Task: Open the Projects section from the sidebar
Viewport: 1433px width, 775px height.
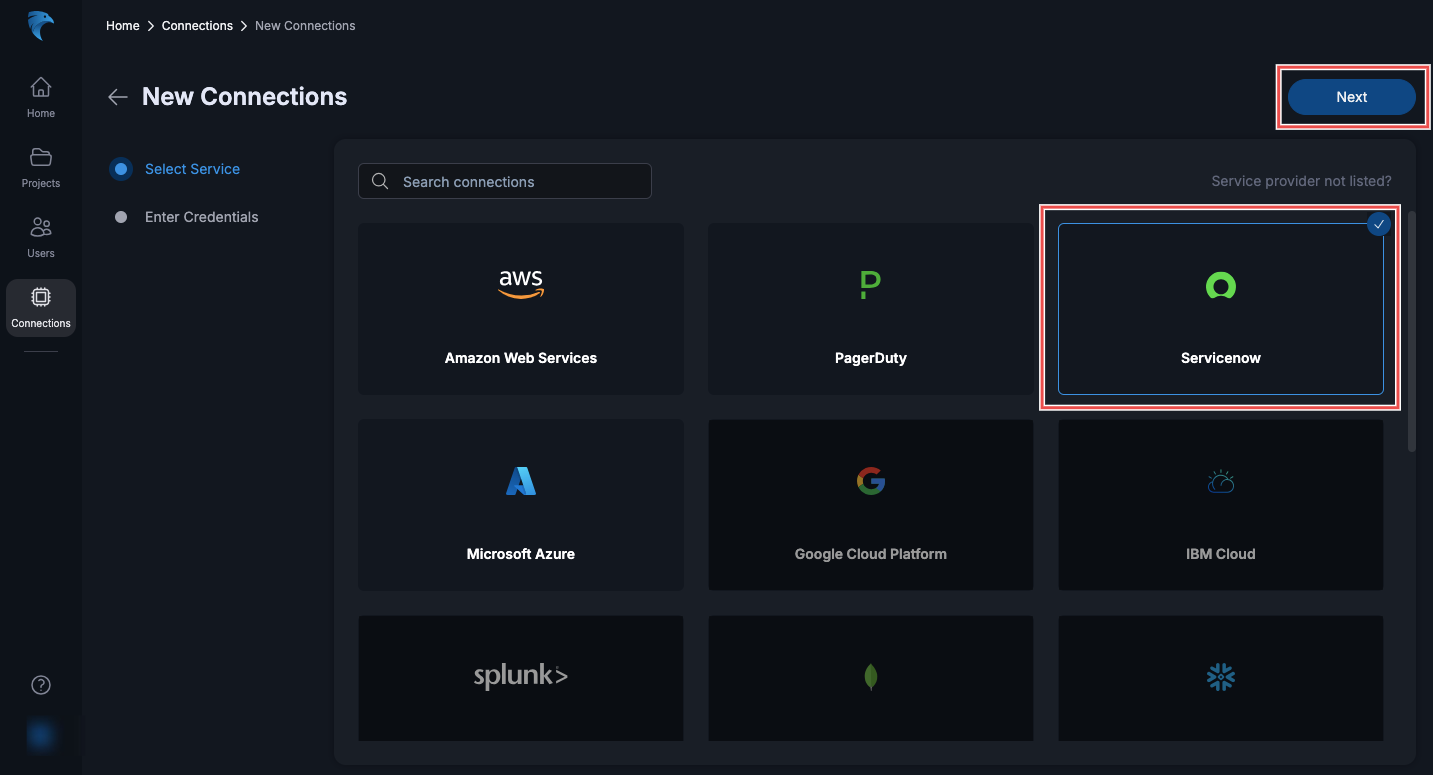Action: pos(40,167)
